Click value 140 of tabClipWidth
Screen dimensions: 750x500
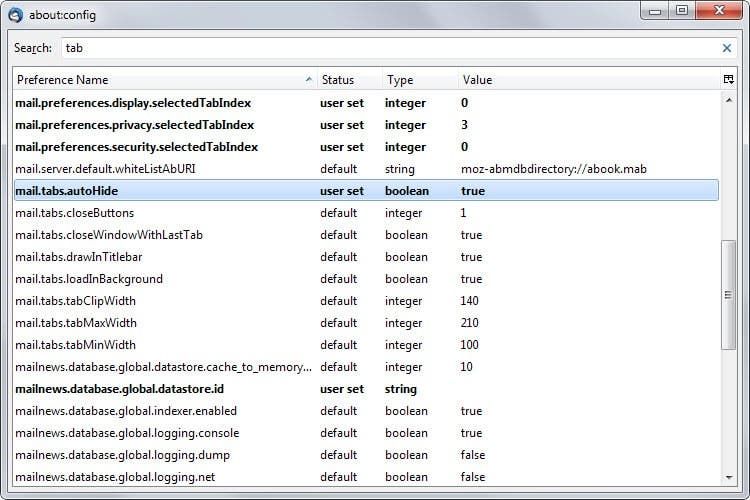click(470, 301)
